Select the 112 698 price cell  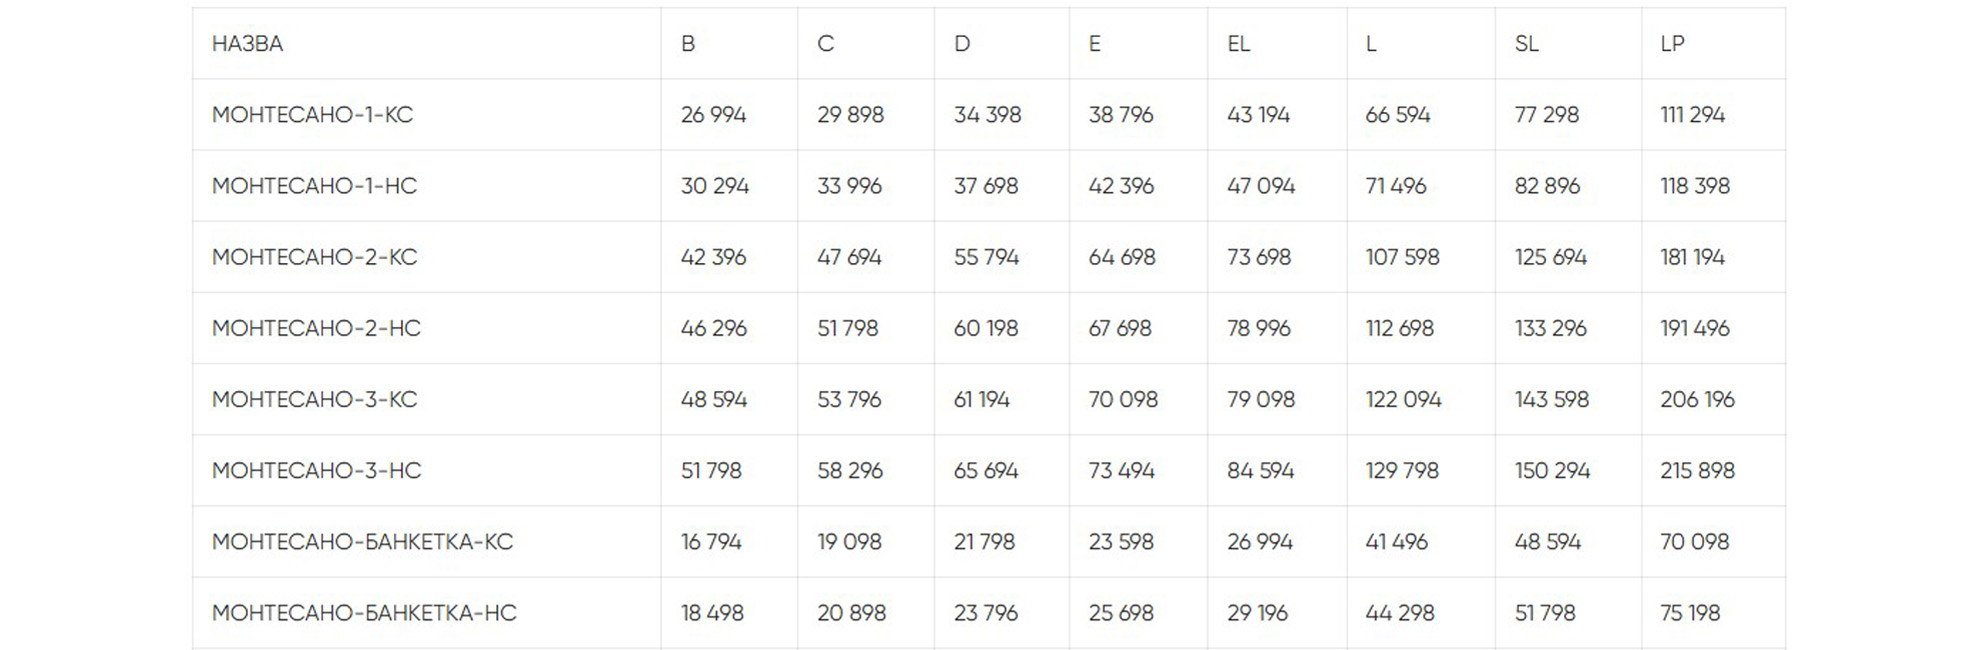(x=1399, y=328)
